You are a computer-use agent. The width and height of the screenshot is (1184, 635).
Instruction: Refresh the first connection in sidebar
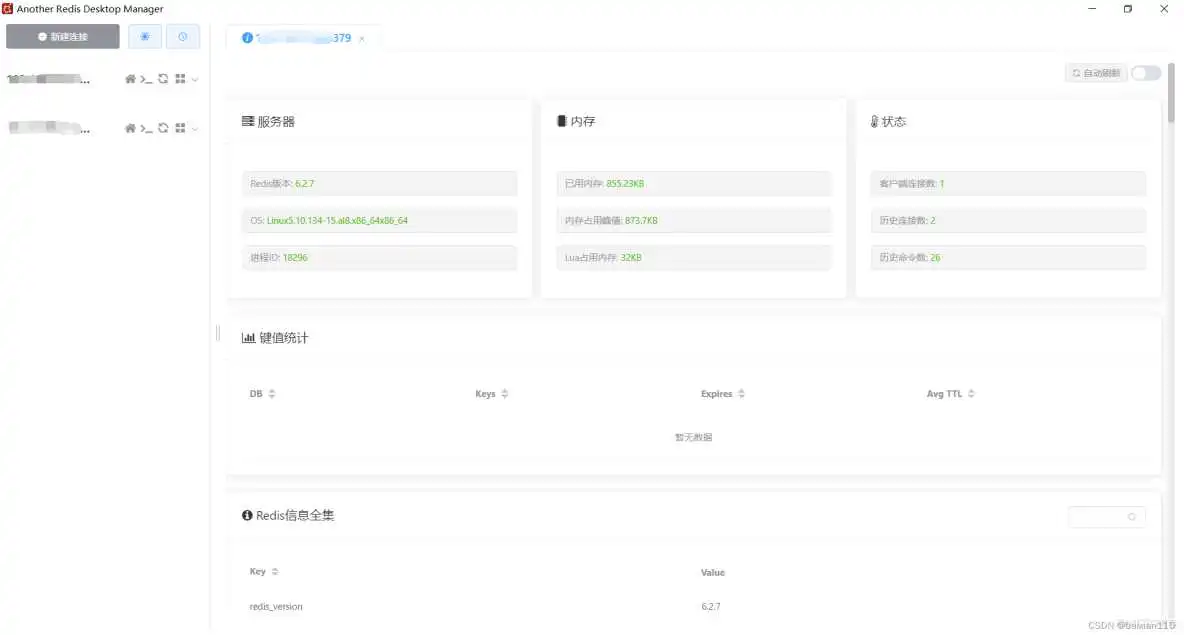[x=163, y=78]
